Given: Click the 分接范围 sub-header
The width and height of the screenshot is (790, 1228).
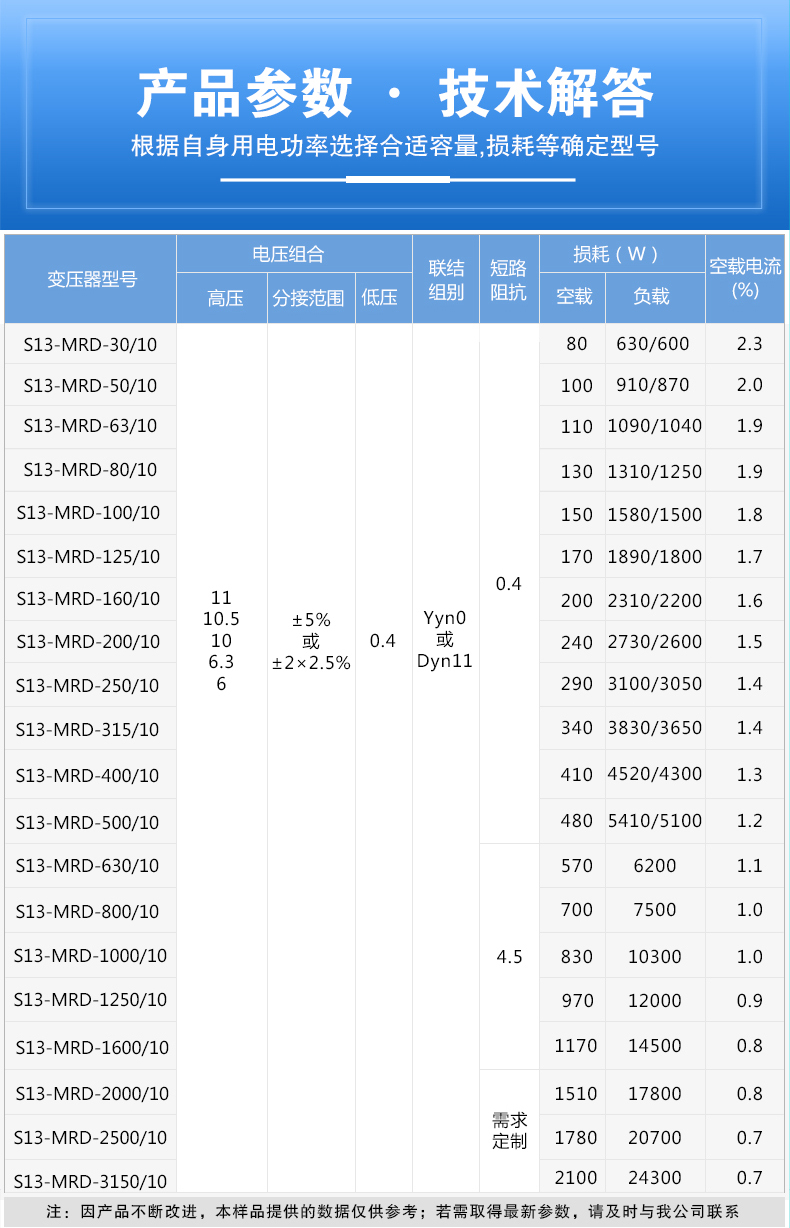Looking at the screenshot, I should click(311, 298).
